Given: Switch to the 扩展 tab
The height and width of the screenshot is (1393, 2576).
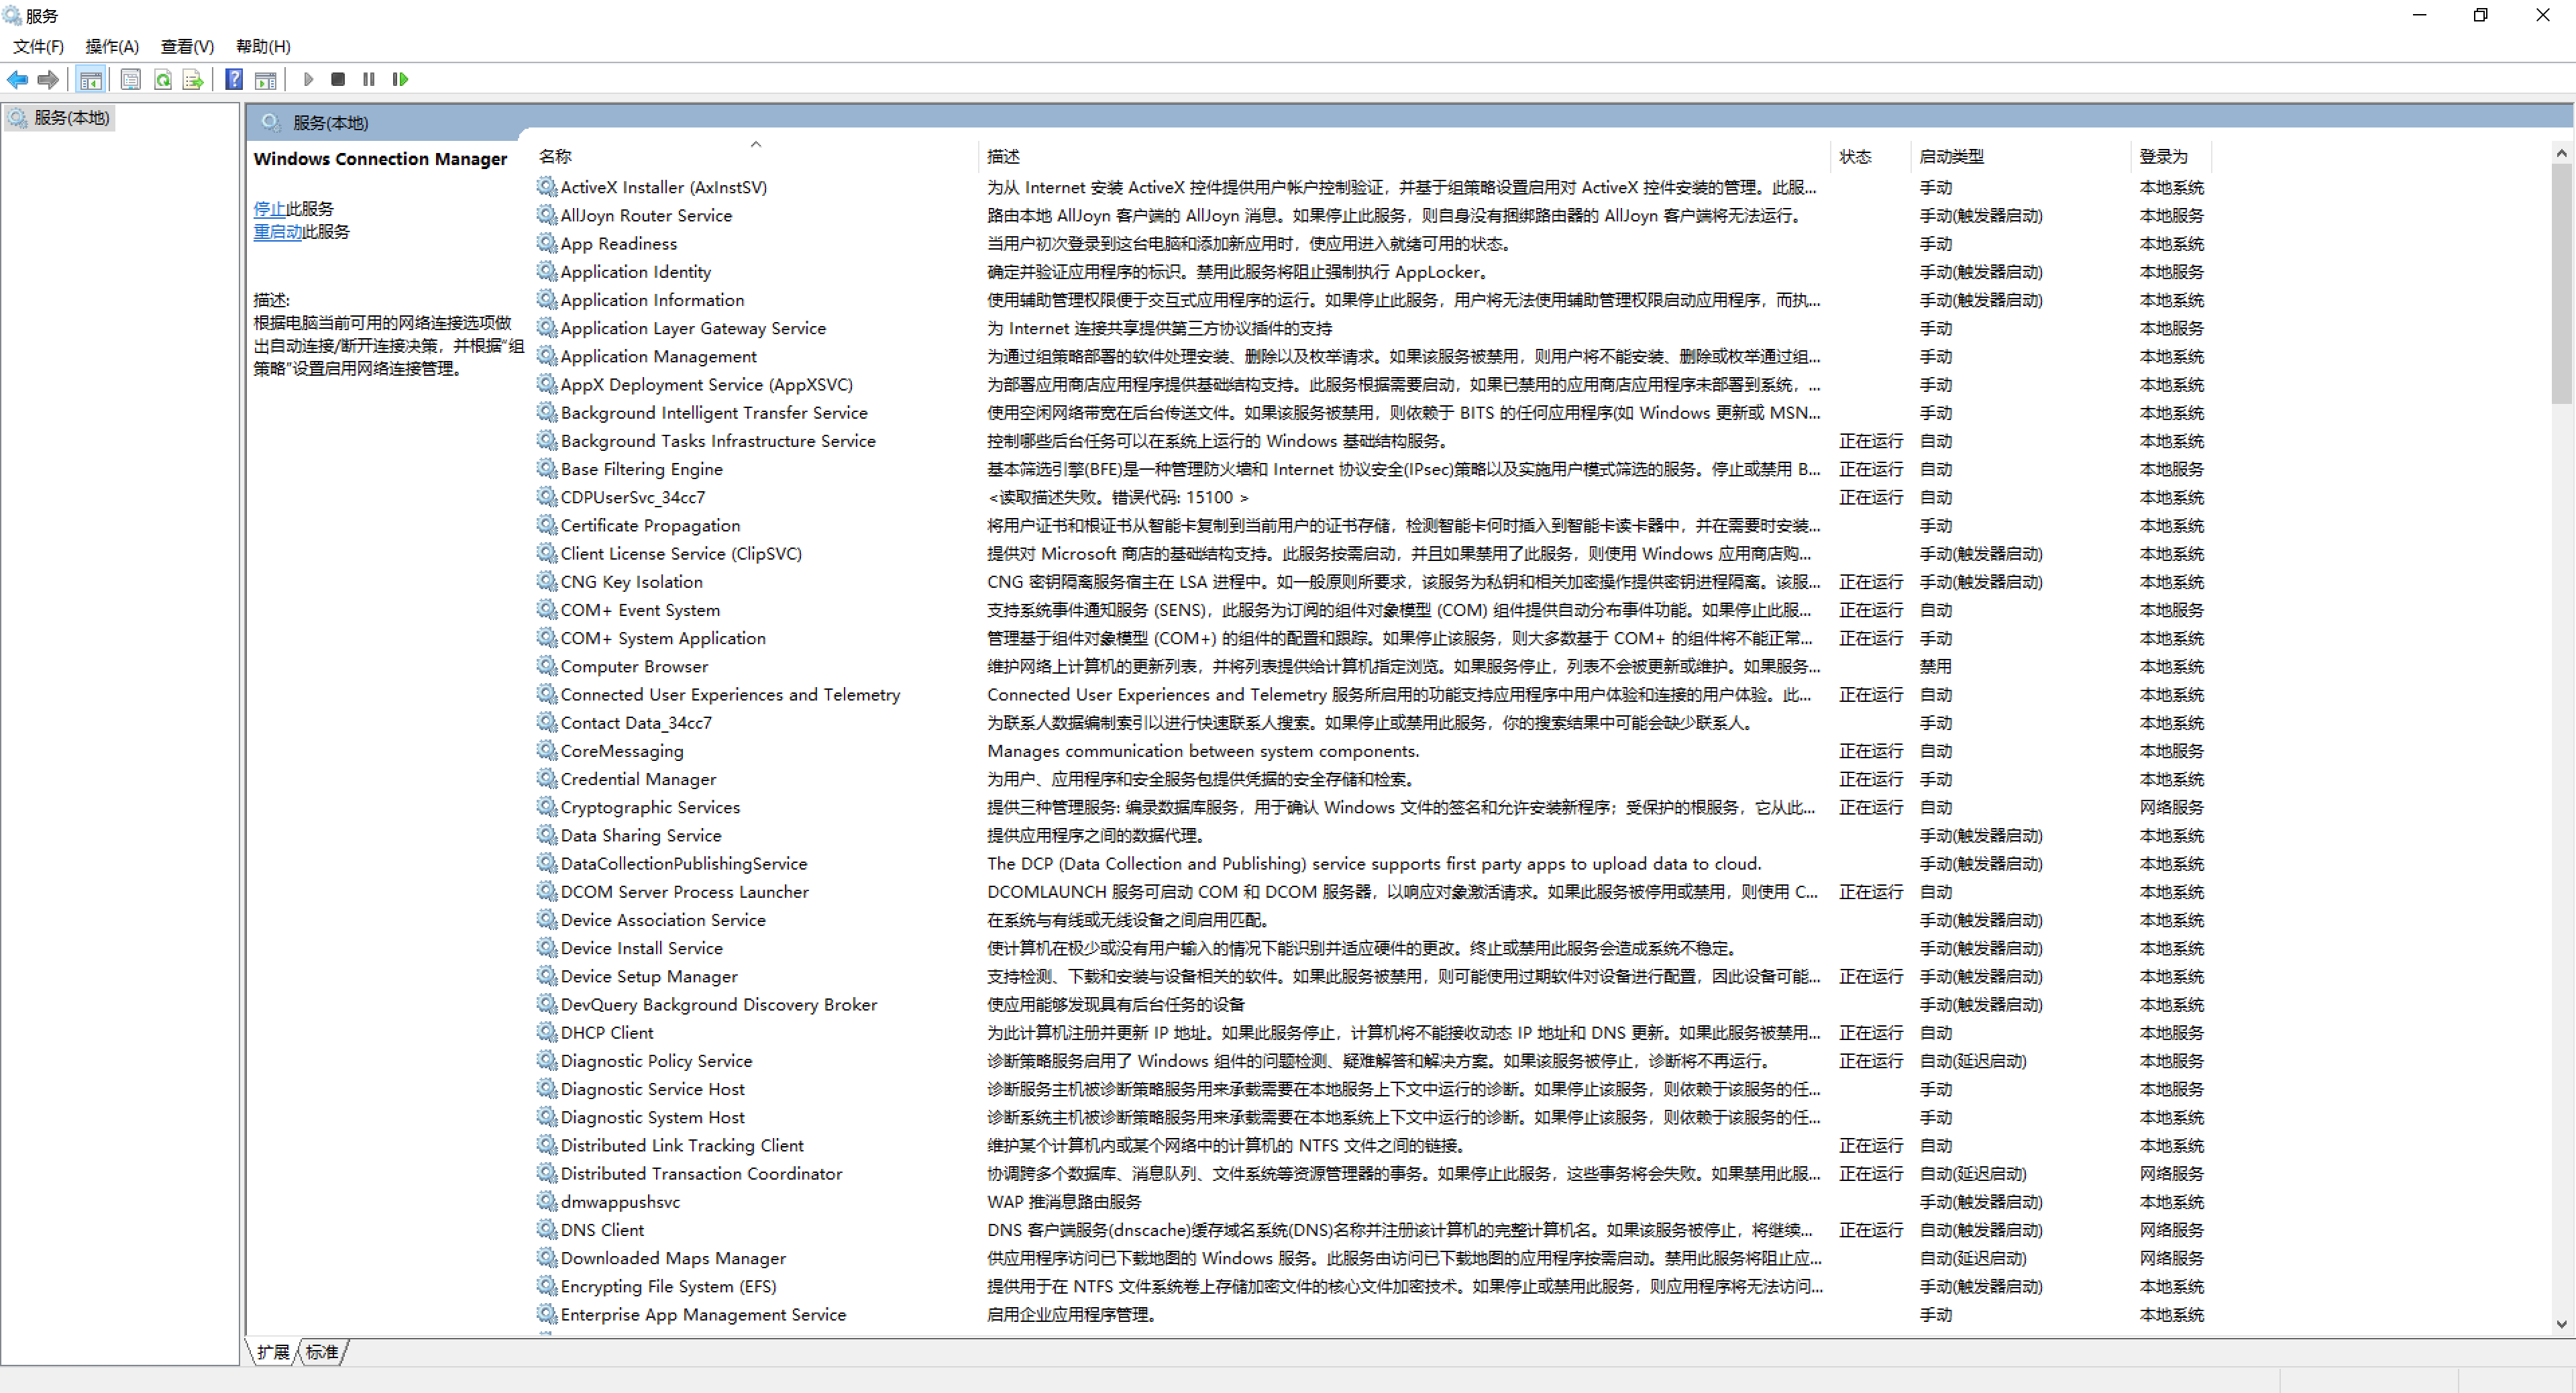Looking at the screenshot, I should 272,1352.
